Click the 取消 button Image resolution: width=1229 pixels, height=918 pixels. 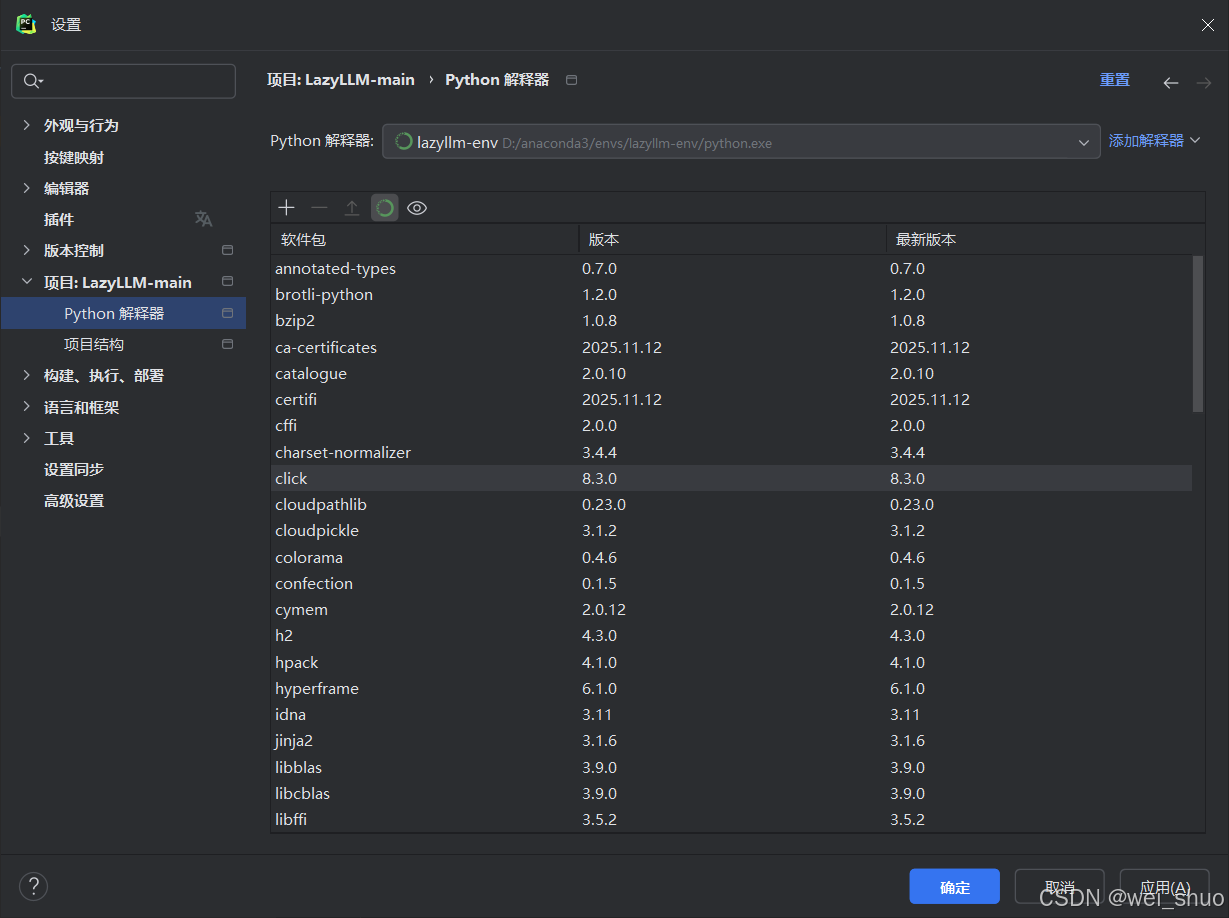point(1059,887)
